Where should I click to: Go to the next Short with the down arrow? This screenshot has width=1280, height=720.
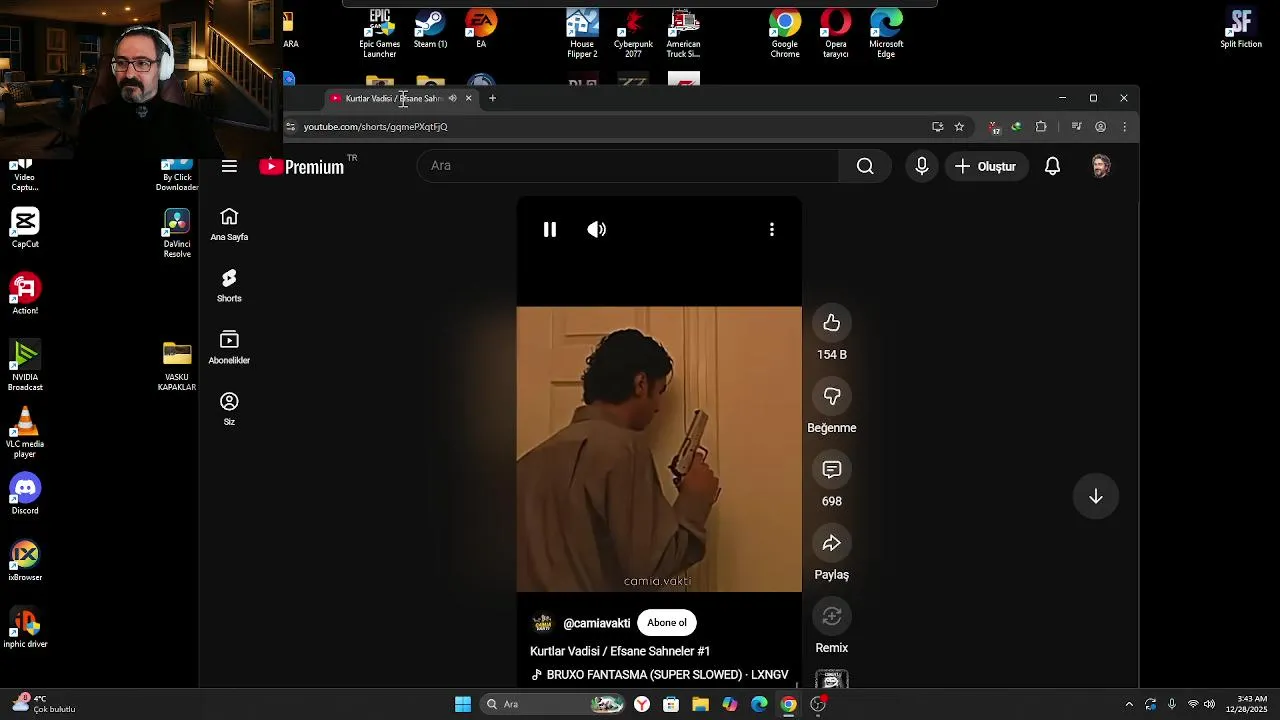pos(1096,497)
